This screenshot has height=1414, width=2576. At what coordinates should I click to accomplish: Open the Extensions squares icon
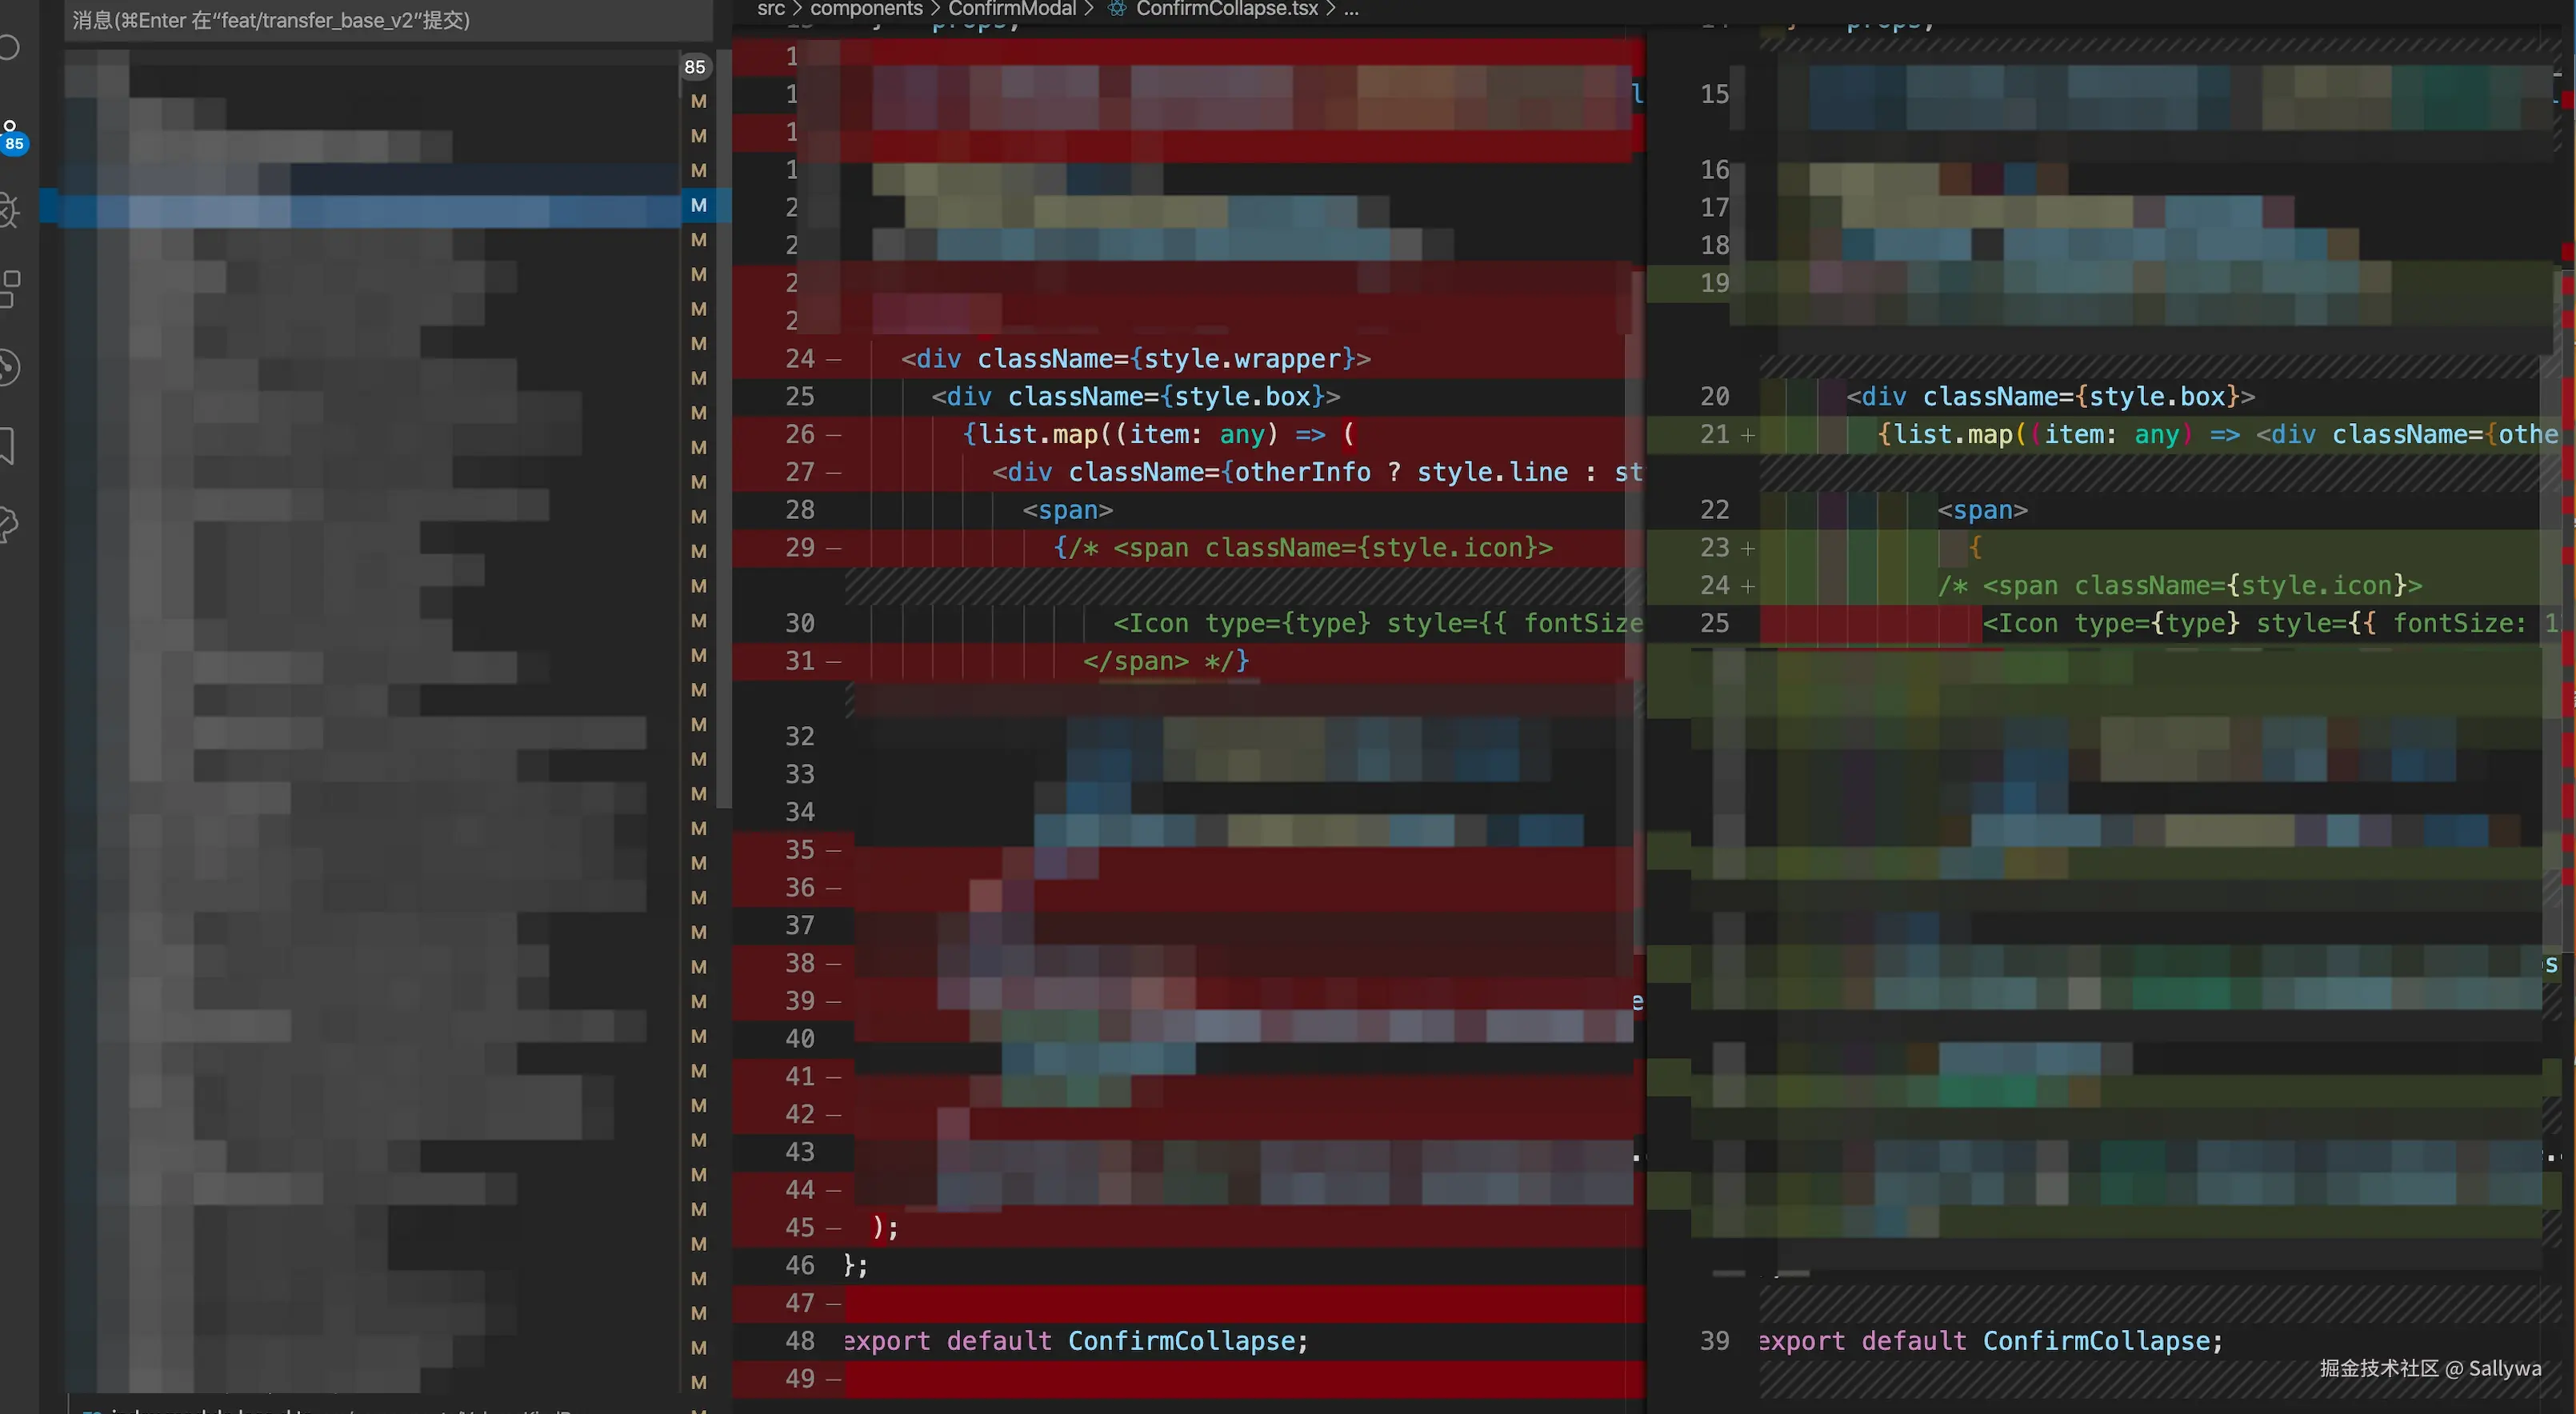[9, 289]
